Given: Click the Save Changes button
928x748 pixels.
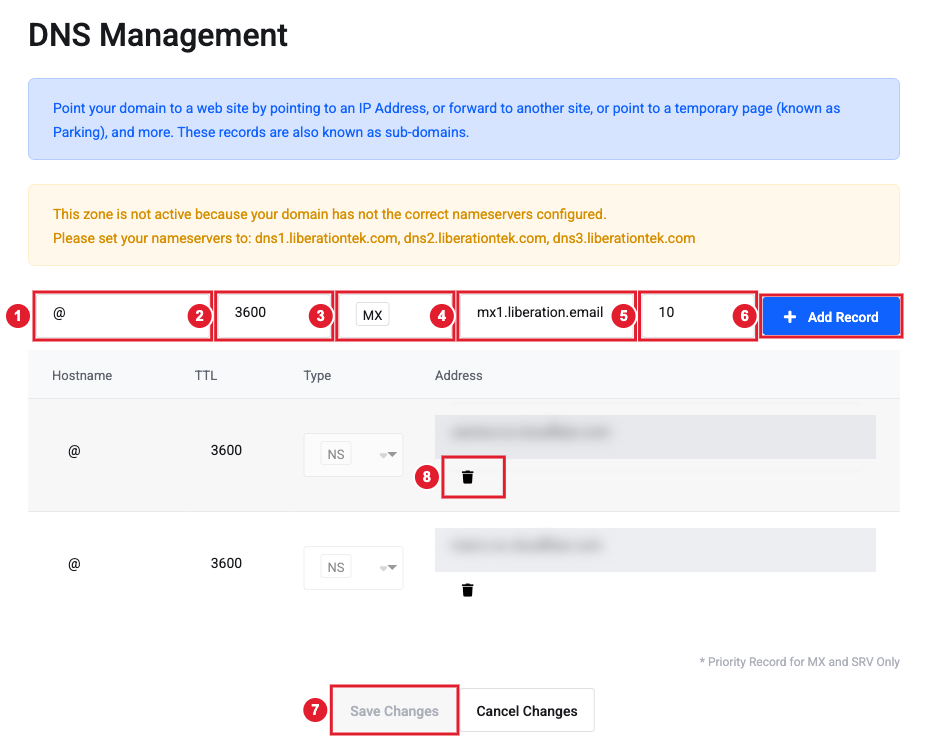Looking at the screenshot, I should [394, 711].
